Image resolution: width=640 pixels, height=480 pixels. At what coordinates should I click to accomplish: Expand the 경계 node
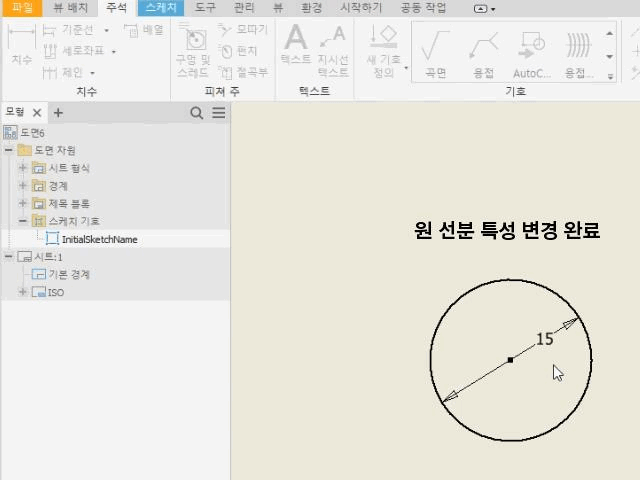(x=22, y=185)
